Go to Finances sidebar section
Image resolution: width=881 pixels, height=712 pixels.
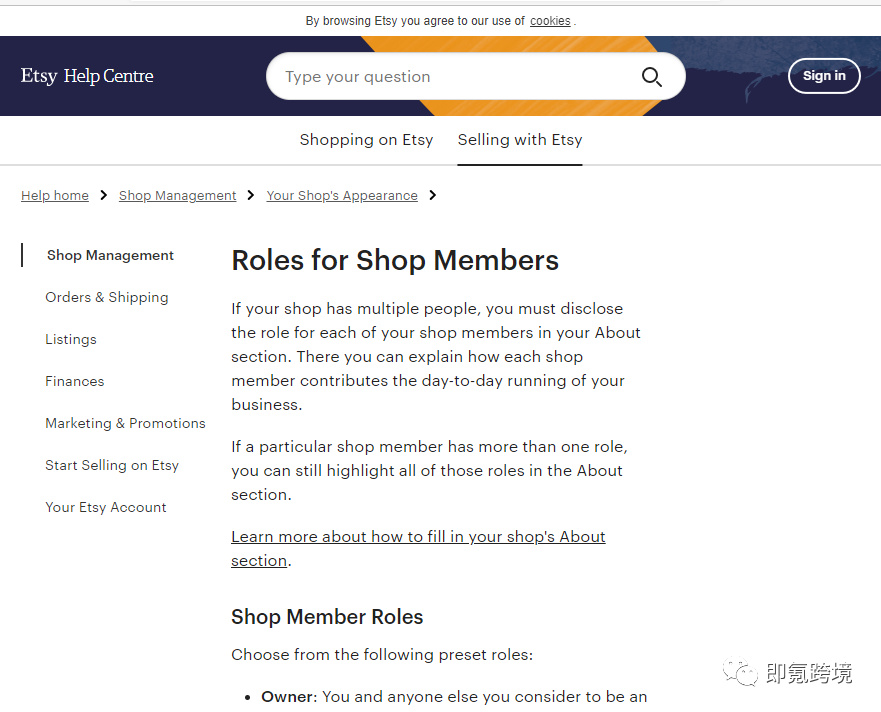(x=75, y=382)
